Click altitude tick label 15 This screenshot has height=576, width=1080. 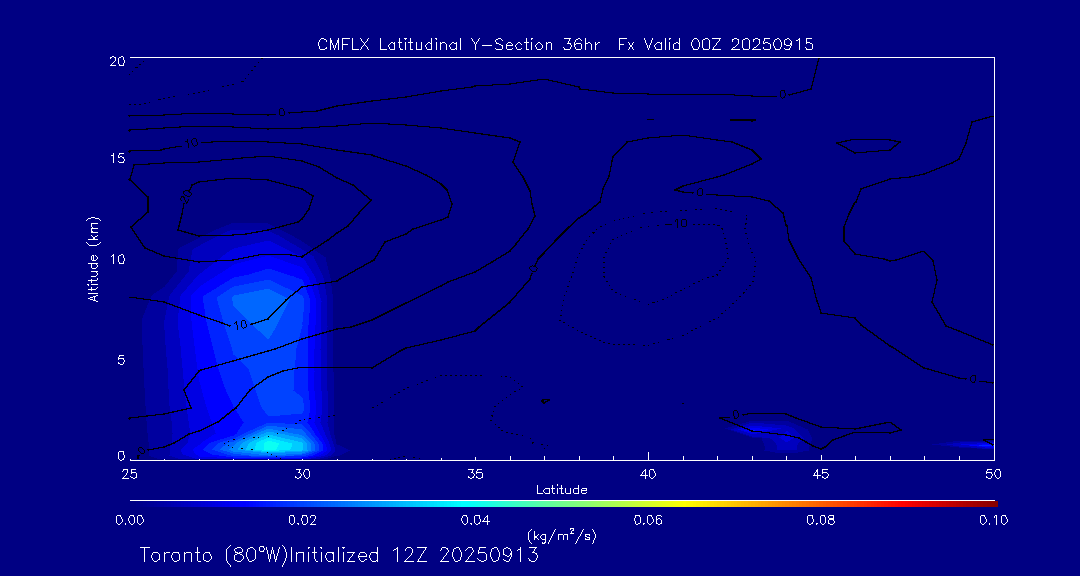[116, 158]
